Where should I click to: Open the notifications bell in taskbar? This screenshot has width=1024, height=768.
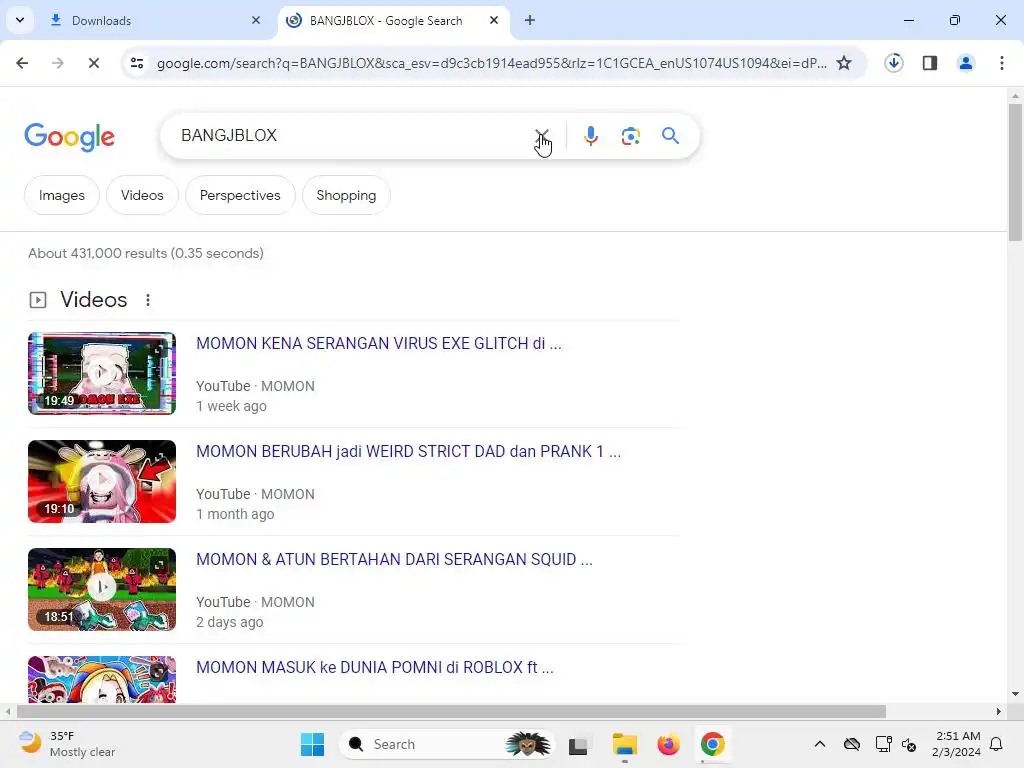[x=996, y=744]
